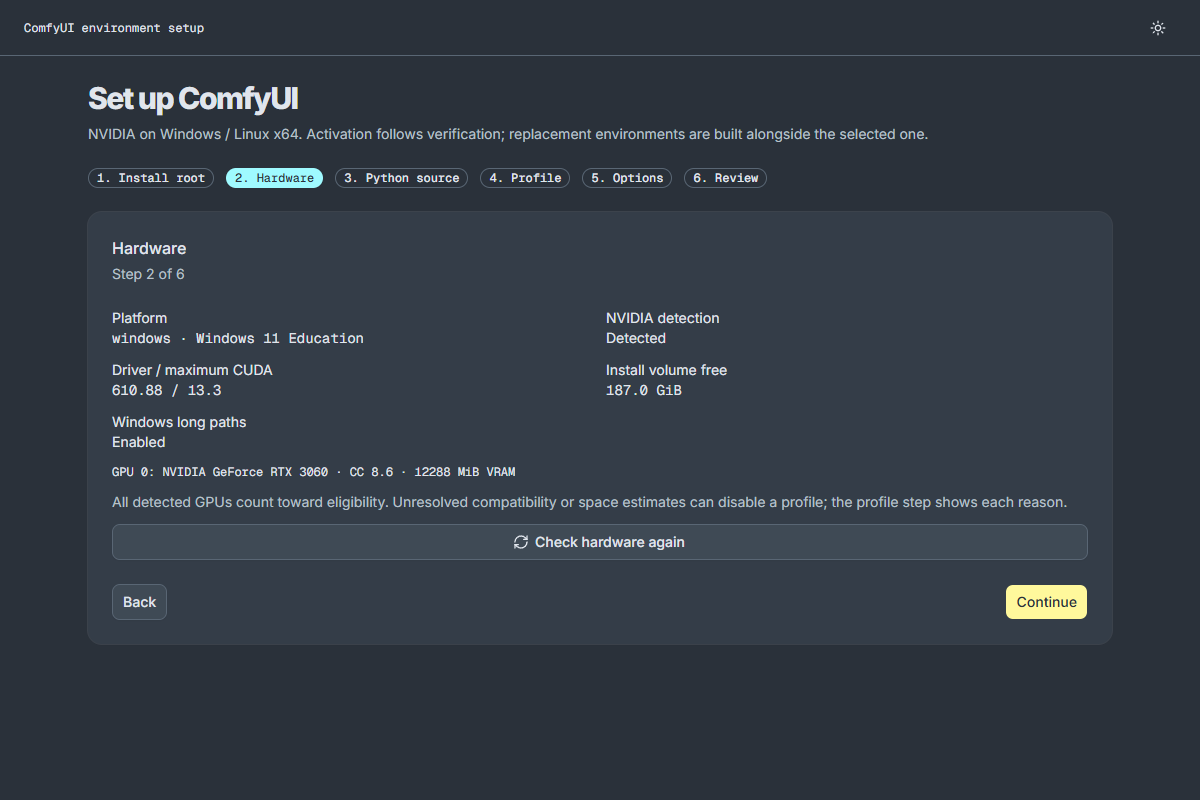Click the Driver / maximum CUDA label

tap(192, 370)
